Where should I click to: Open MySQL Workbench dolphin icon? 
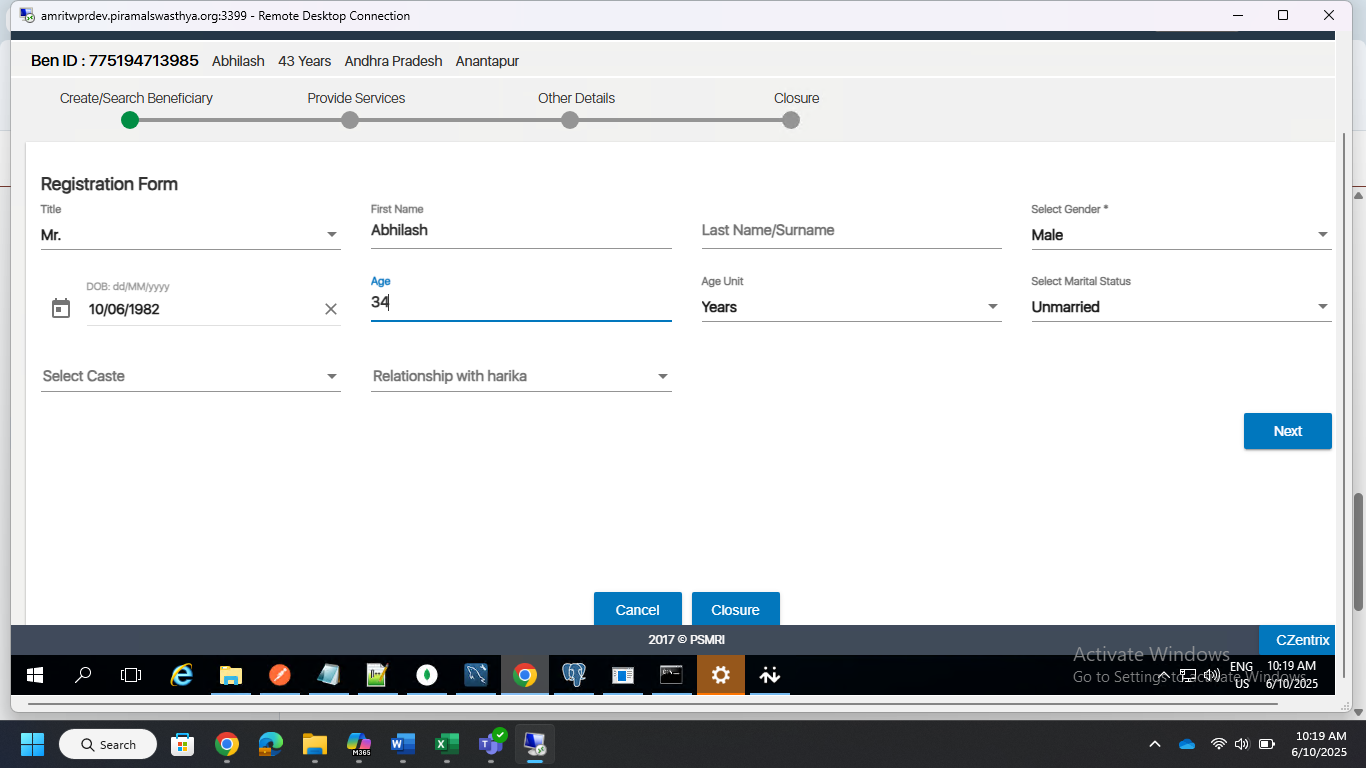coord(476,675)
